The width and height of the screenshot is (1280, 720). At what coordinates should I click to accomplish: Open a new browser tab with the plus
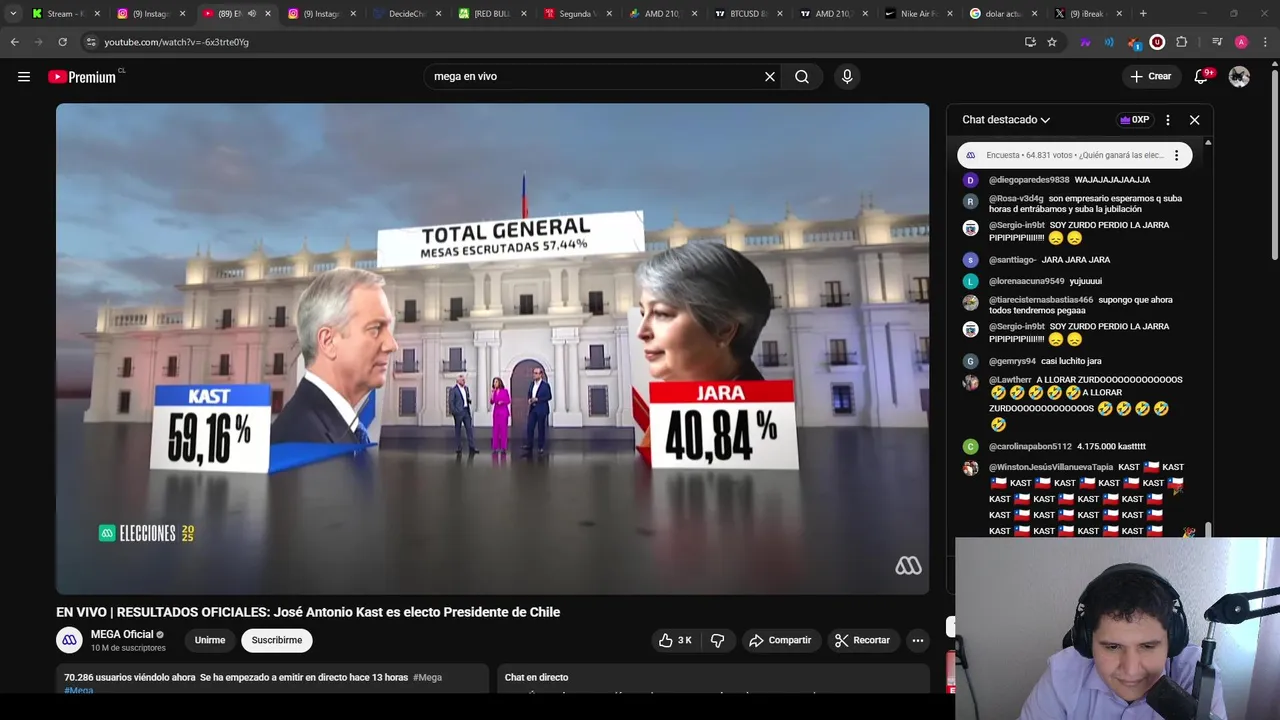[1143, 14]
